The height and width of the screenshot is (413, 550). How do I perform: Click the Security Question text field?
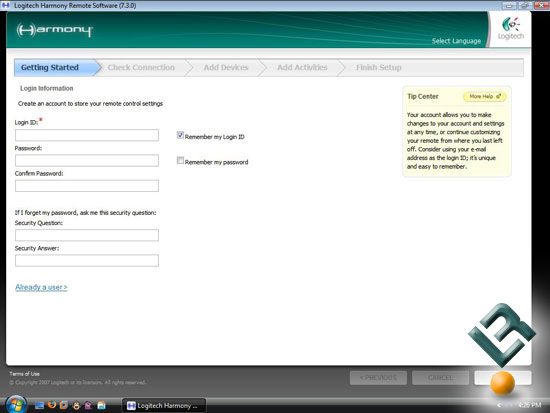[x=87, y=235]
